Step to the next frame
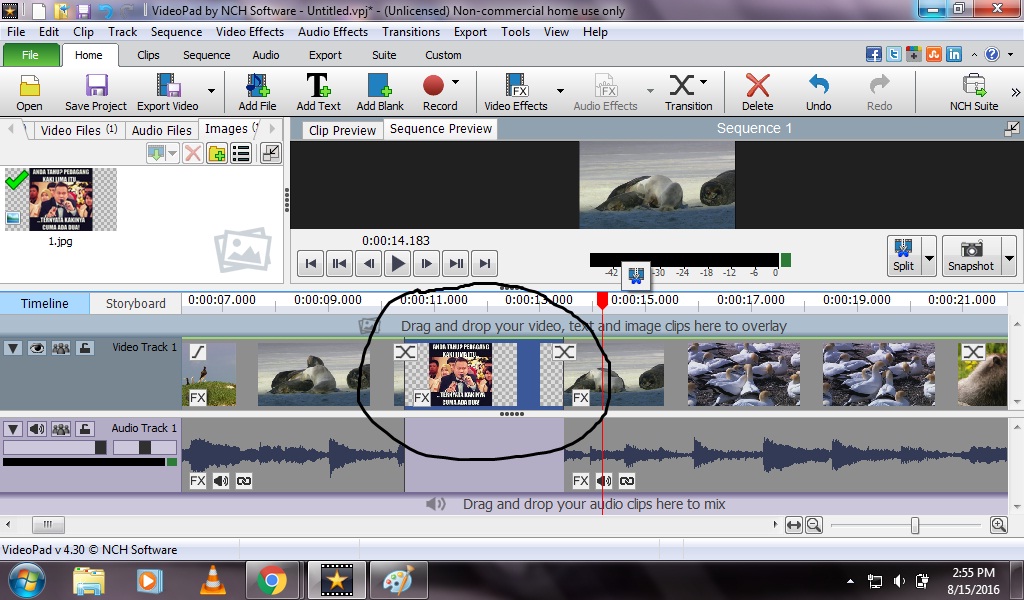The height and width of the screenshot is (600, 1024). tap(426, 264)
